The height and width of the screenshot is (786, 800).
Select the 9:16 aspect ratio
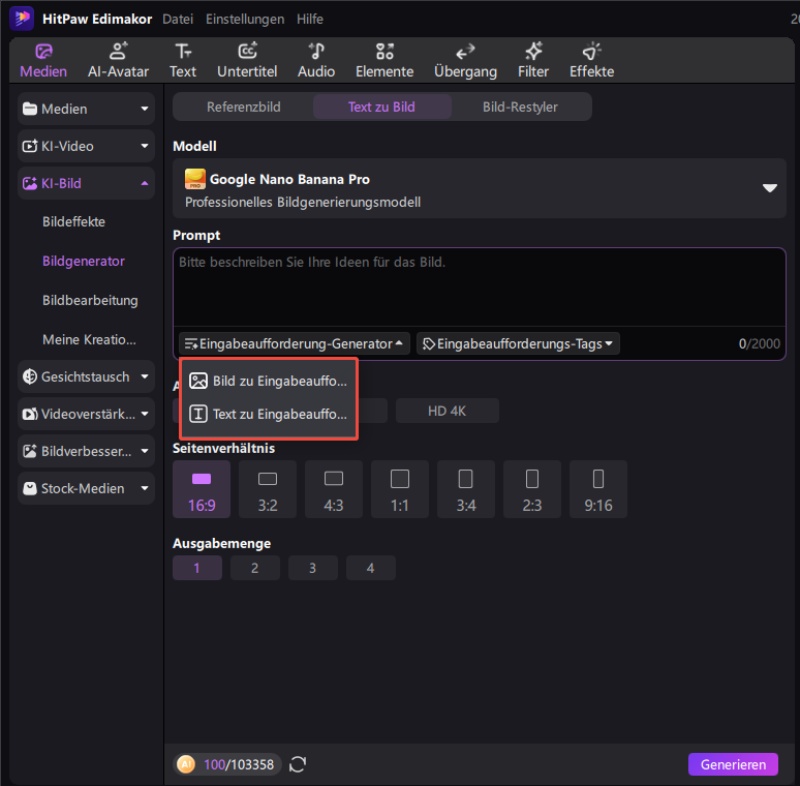point(598,489)
